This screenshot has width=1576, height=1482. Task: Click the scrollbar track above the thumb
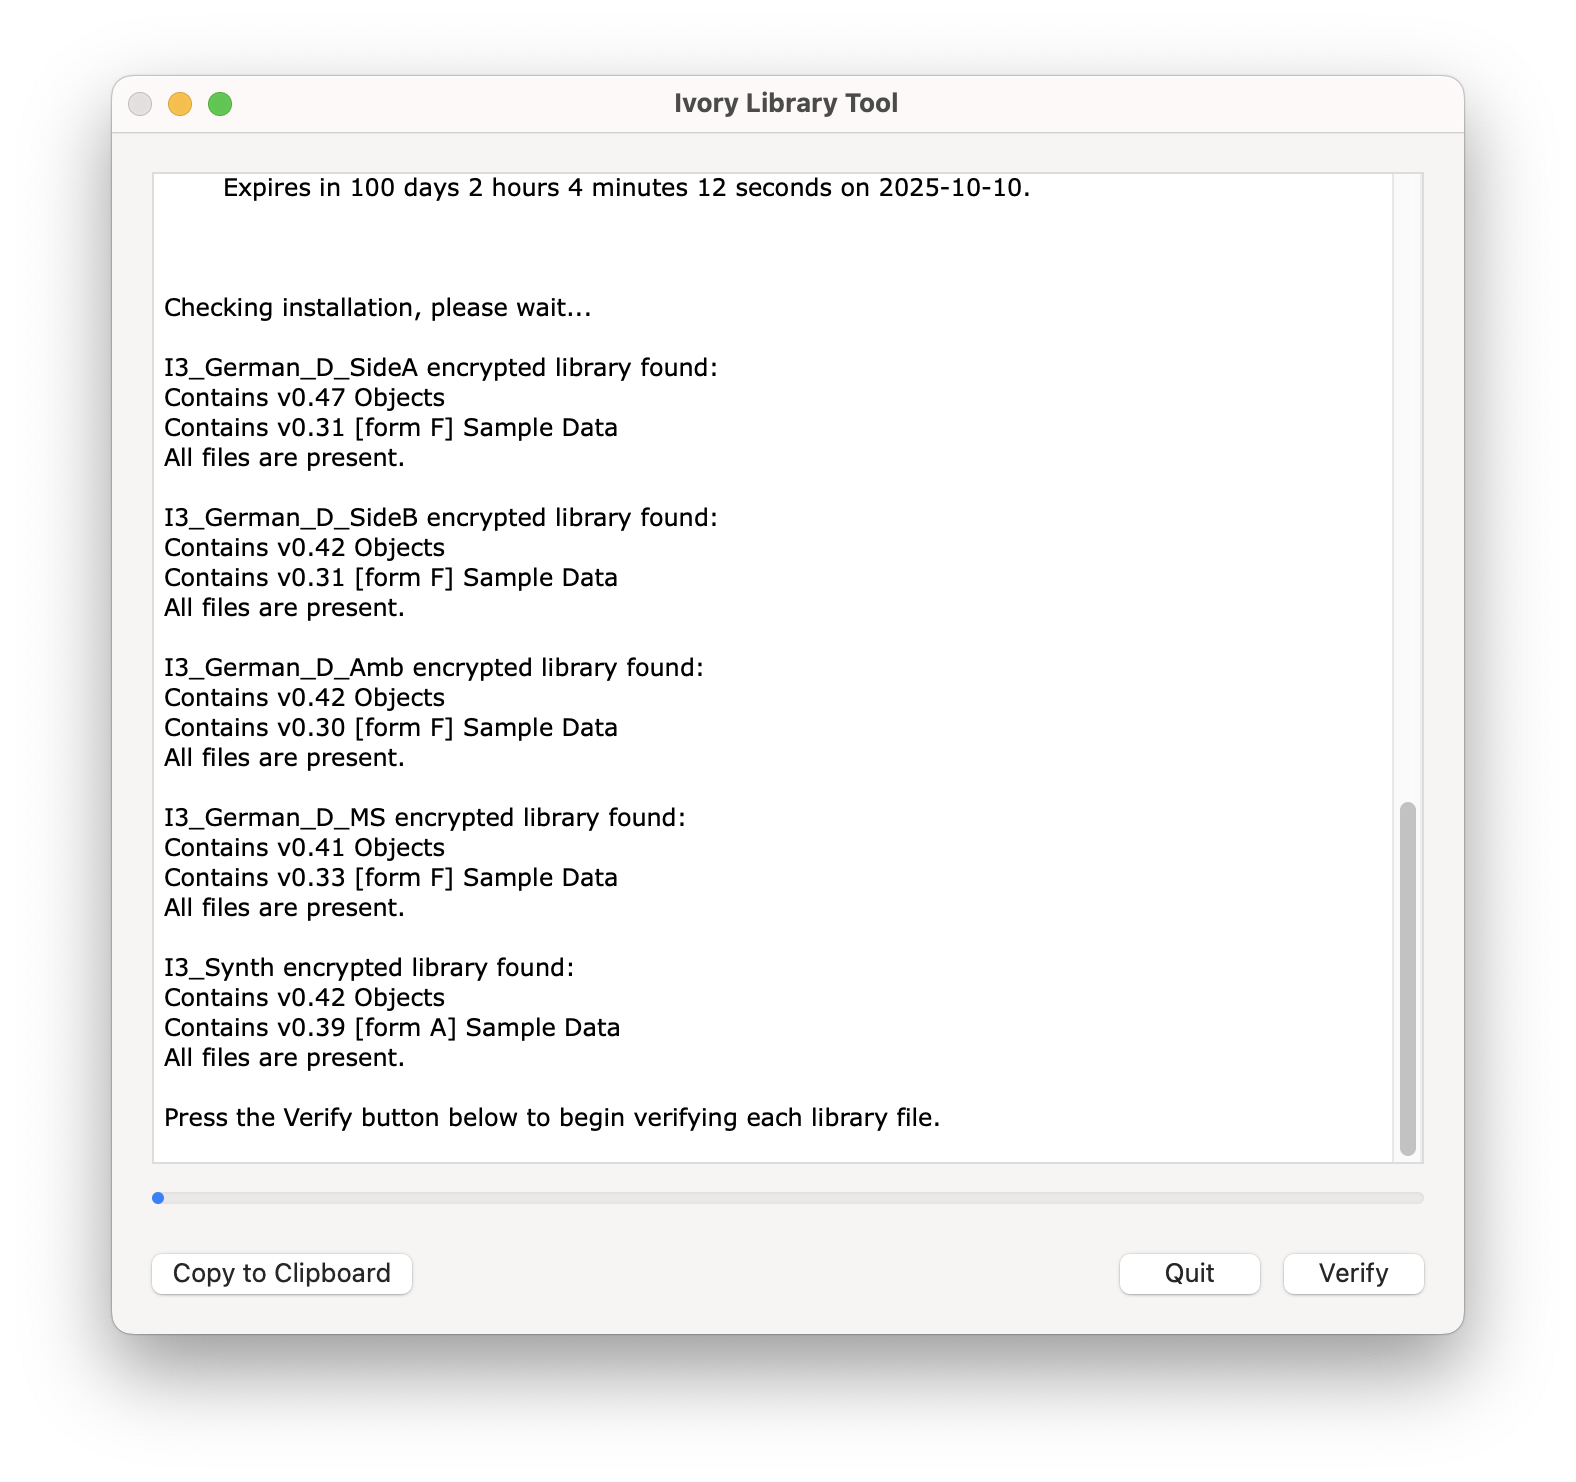point(1408,486)
